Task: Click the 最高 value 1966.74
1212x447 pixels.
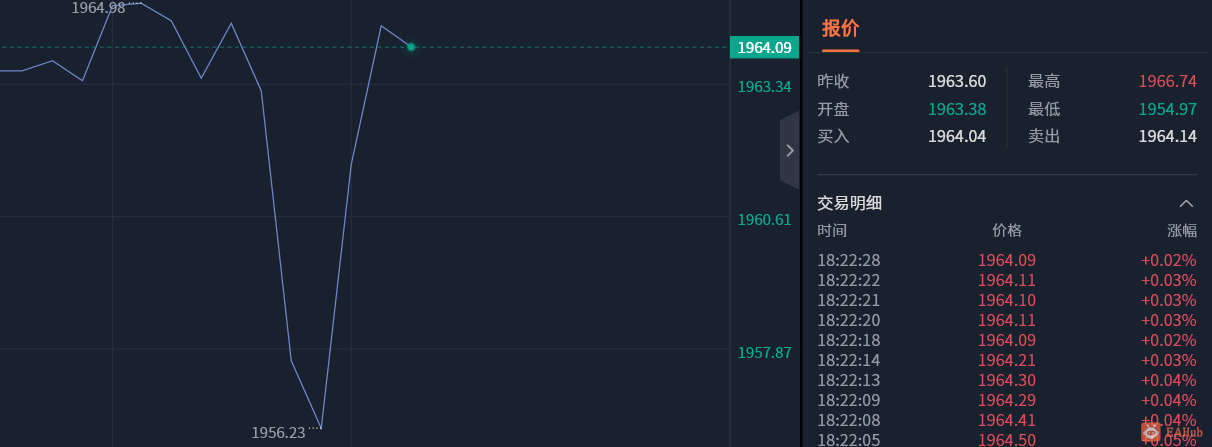Action: tap(1167, 82)
